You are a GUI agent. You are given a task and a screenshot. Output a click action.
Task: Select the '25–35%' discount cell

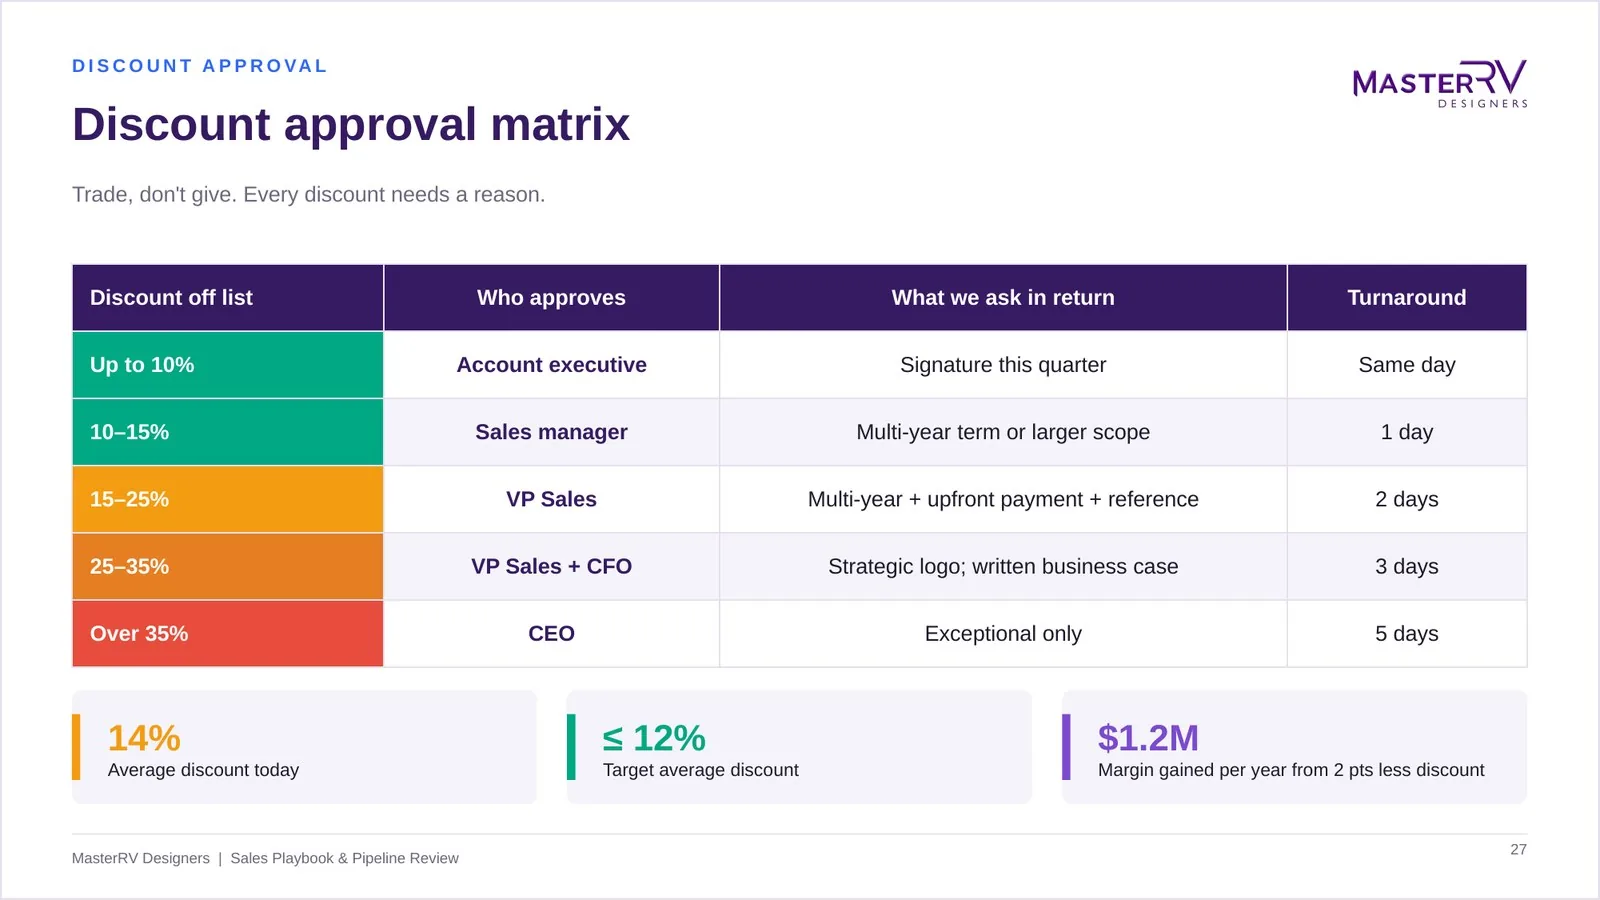pyautogui.click(x=228, y=566)
